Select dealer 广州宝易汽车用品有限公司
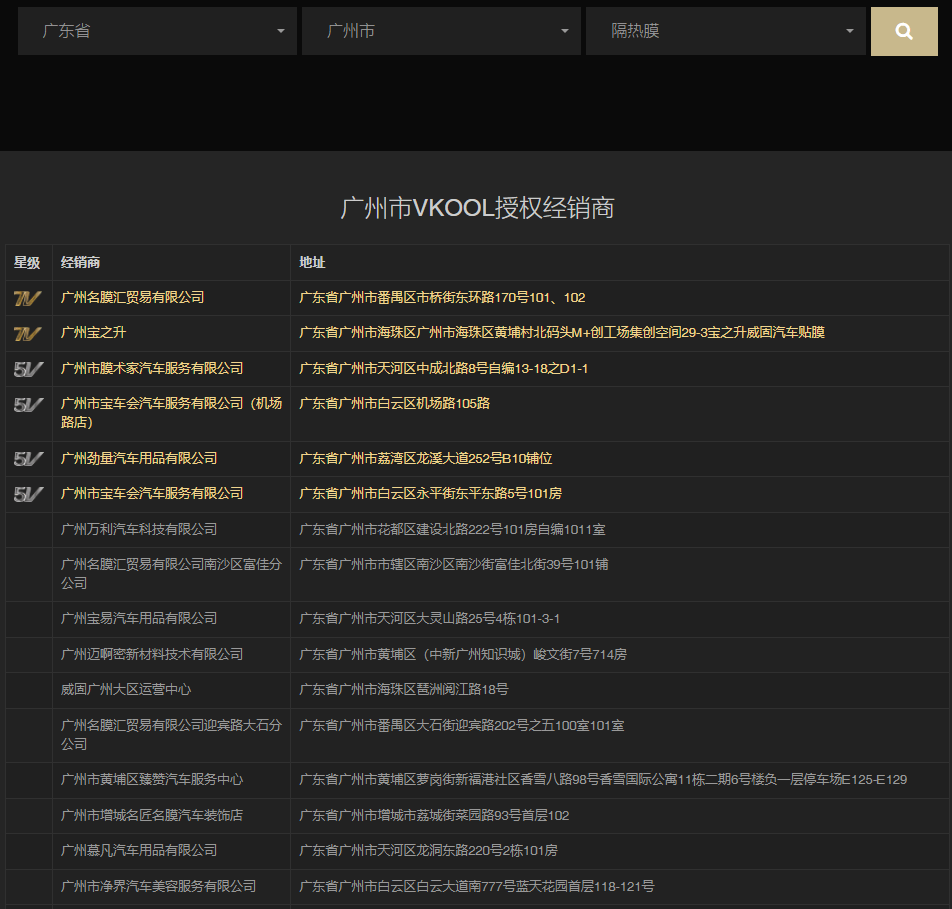952x909 pixels. click(139, 618)
